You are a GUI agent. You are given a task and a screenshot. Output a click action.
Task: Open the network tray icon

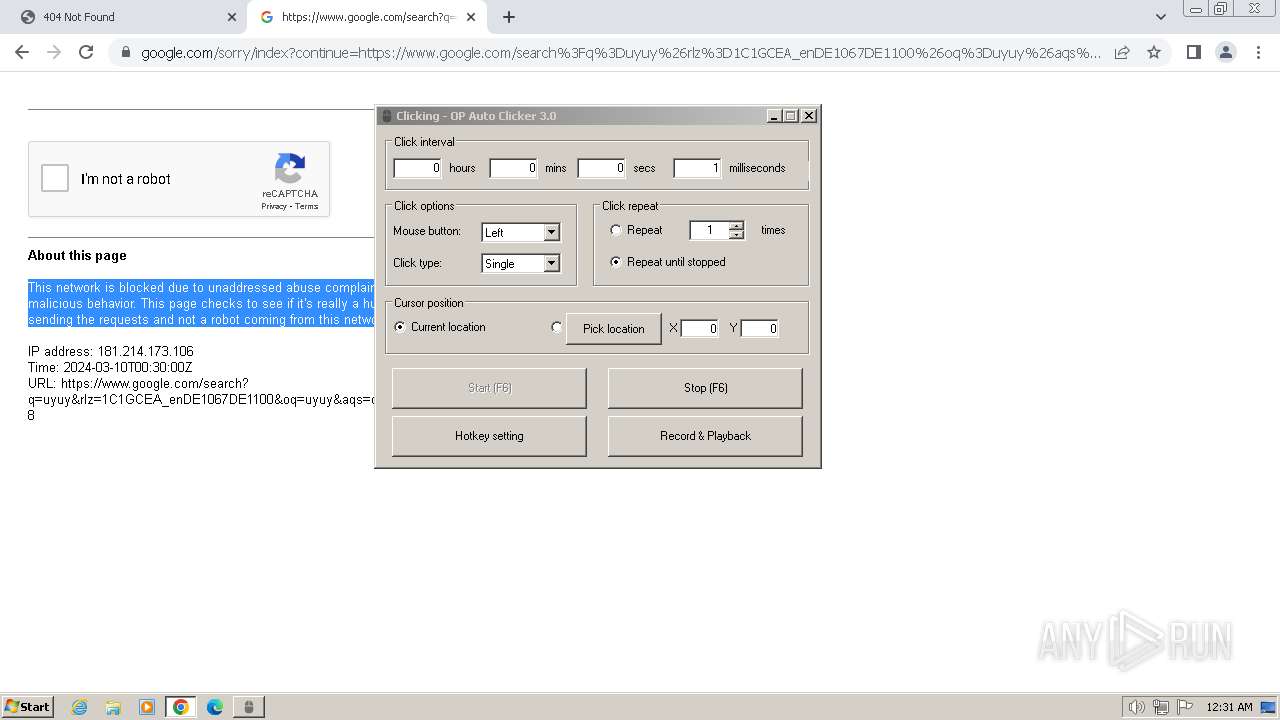click(1161, 707)
